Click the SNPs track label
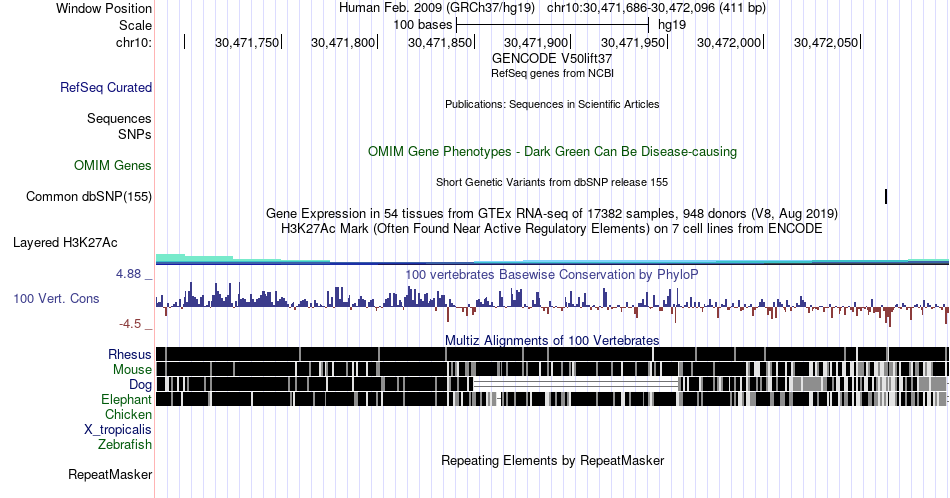 pyautogui.click(x=135, y=134)
